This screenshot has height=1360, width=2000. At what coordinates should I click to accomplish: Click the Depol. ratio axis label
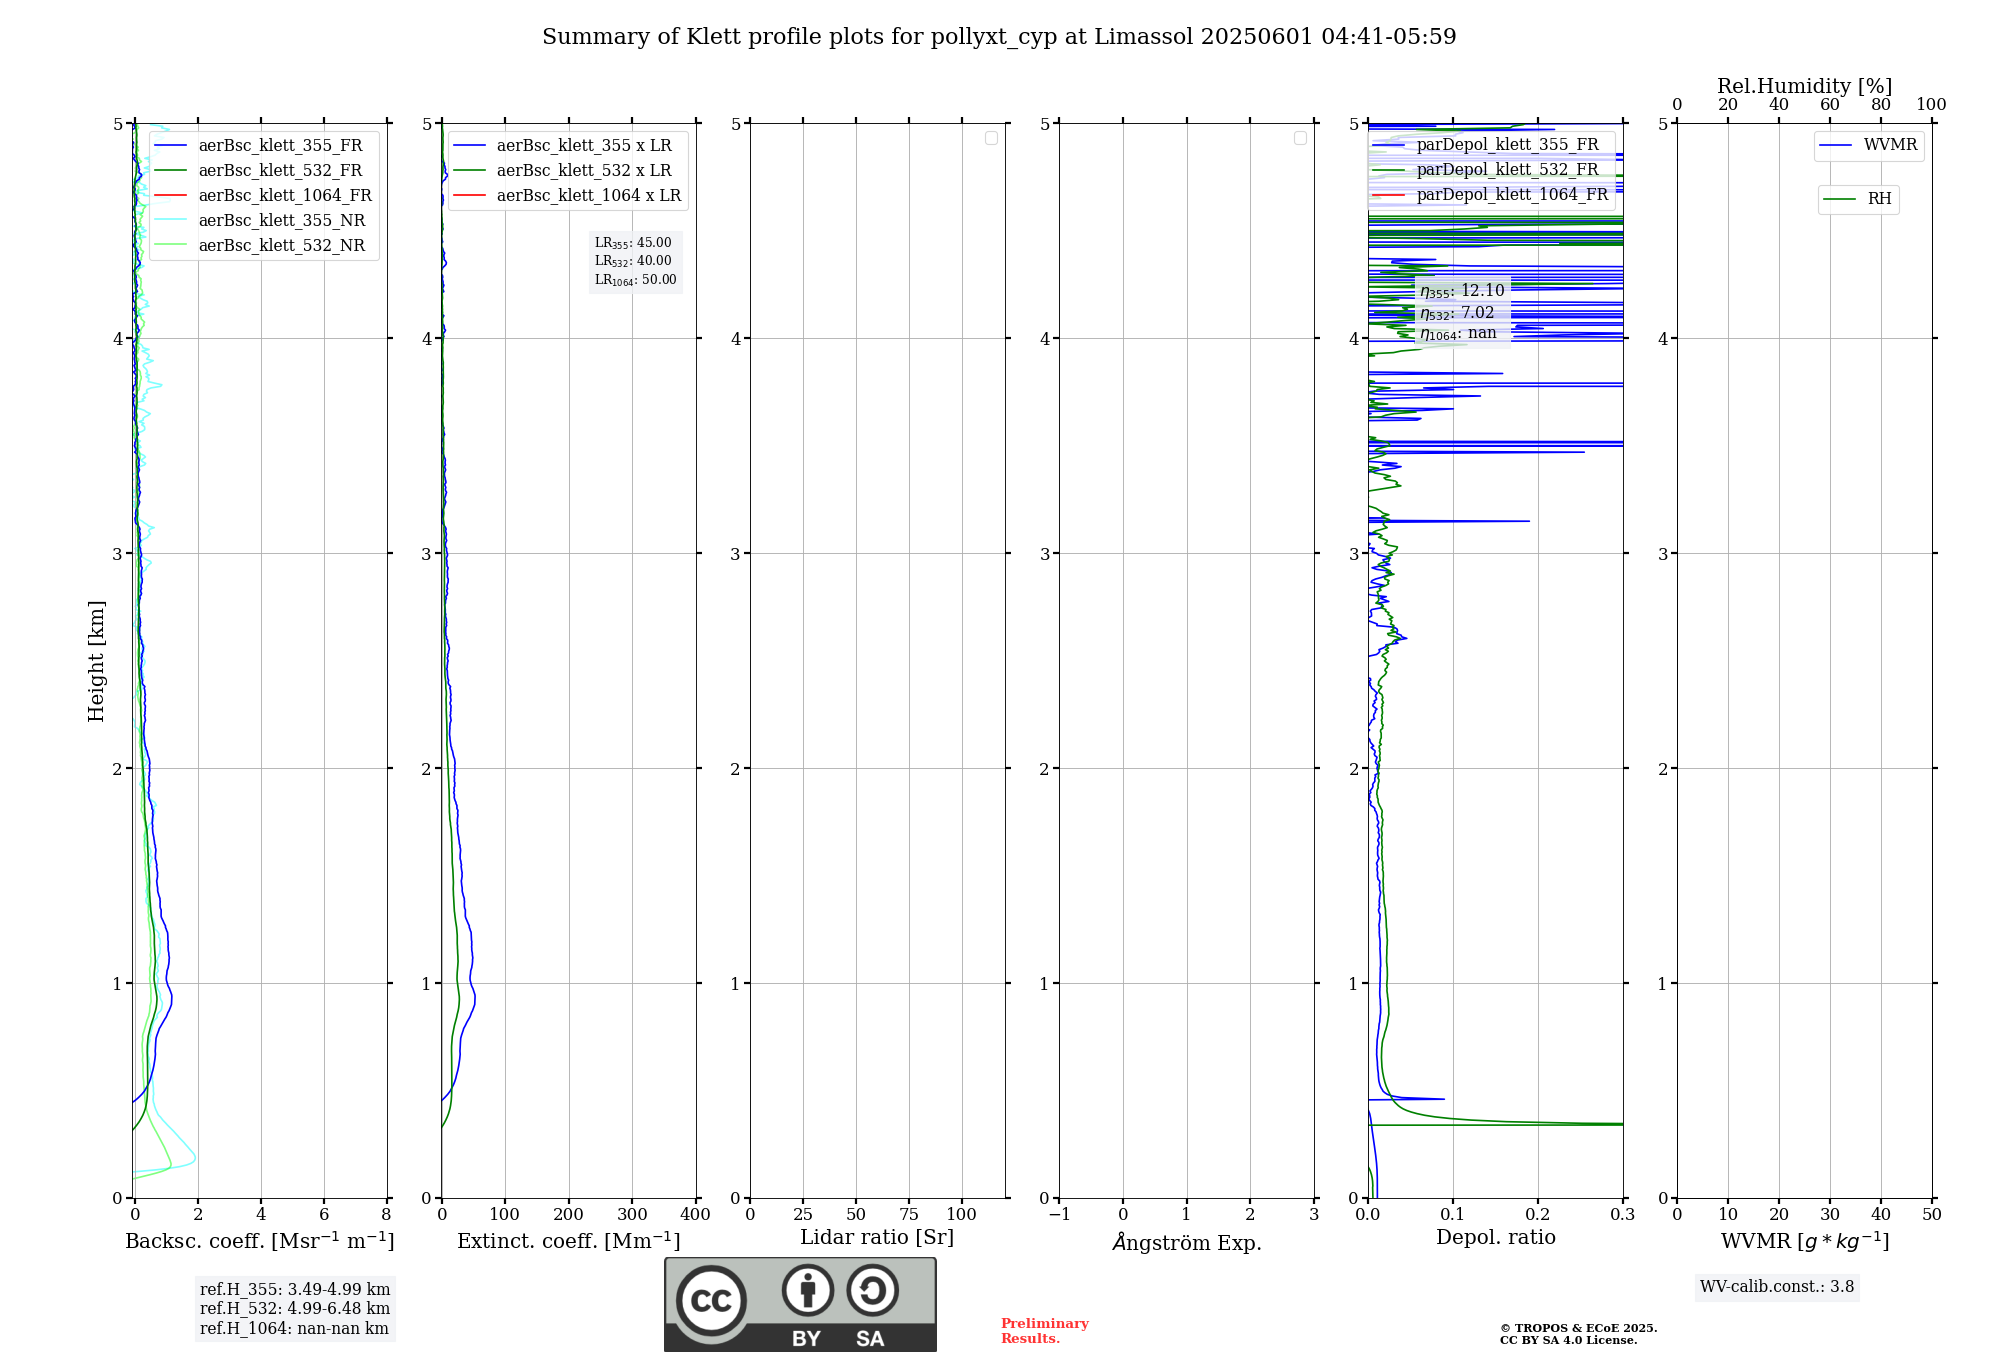pyautogui.click(x=1496, y=1238)
